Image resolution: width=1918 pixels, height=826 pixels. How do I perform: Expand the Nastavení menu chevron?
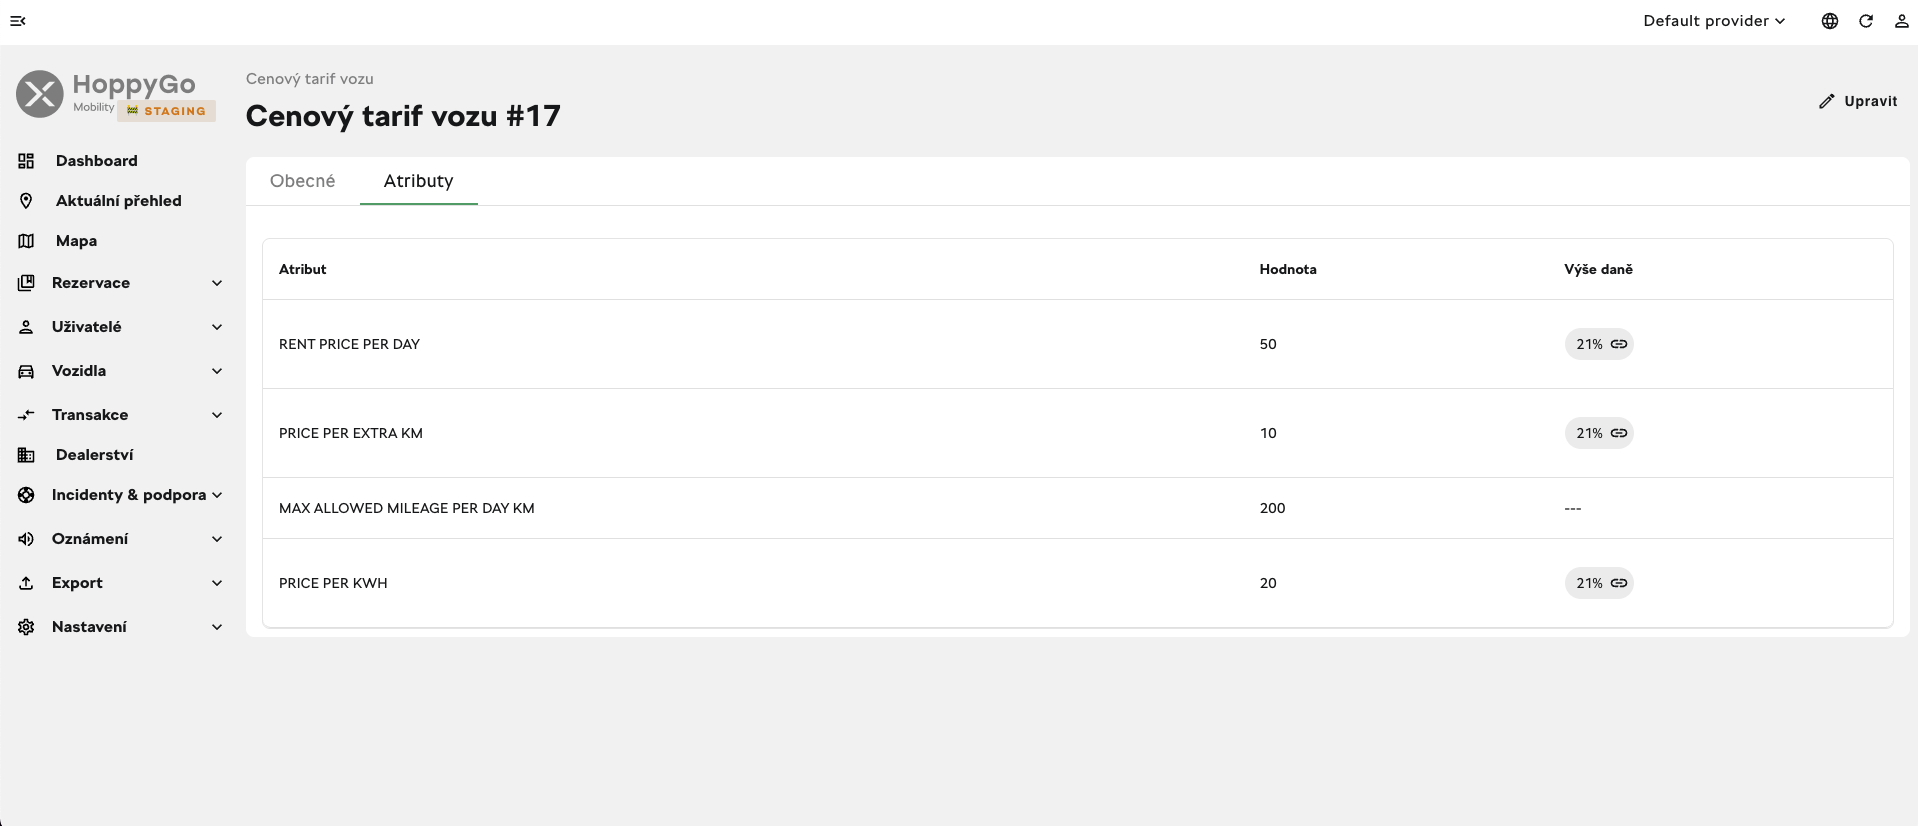pyautogui.click(x=217, y=627)
